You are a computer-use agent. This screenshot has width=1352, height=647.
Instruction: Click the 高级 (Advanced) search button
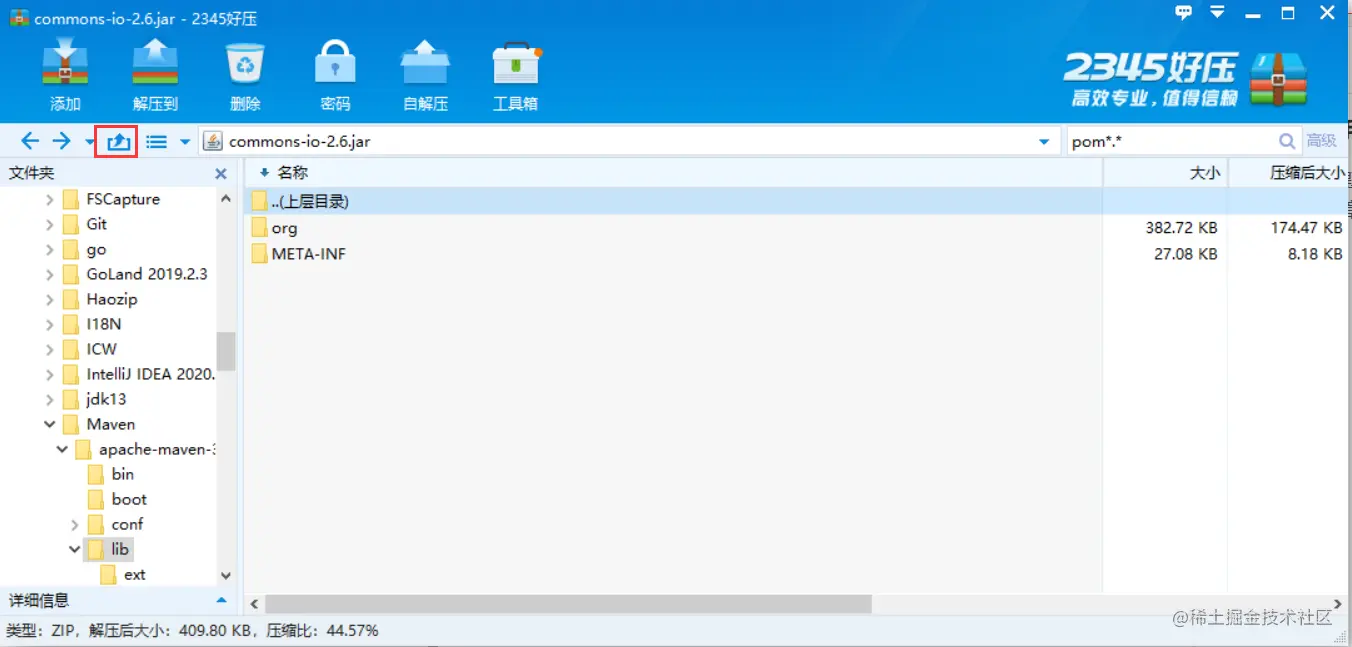coord(1321,141)
